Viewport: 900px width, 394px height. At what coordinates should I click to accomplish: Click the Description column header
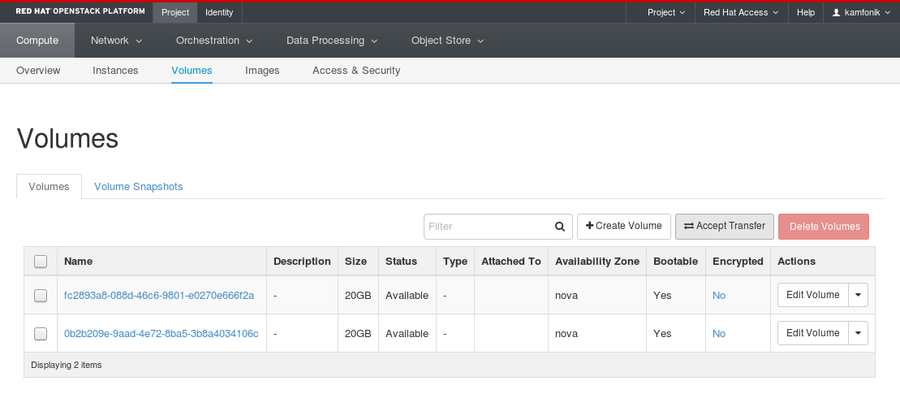tap(302, 261)
